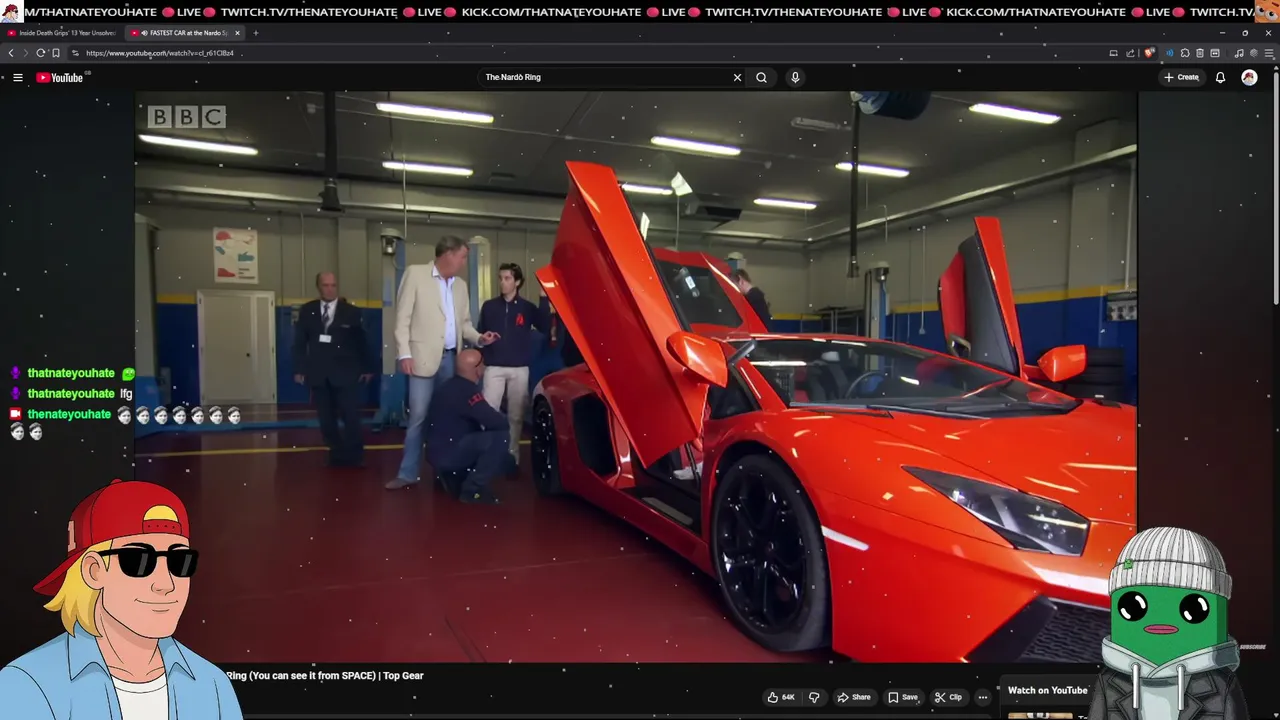Open site settings icon in address bar
The width and height of the screenshot is (1280, 720).
click(75, 53)
